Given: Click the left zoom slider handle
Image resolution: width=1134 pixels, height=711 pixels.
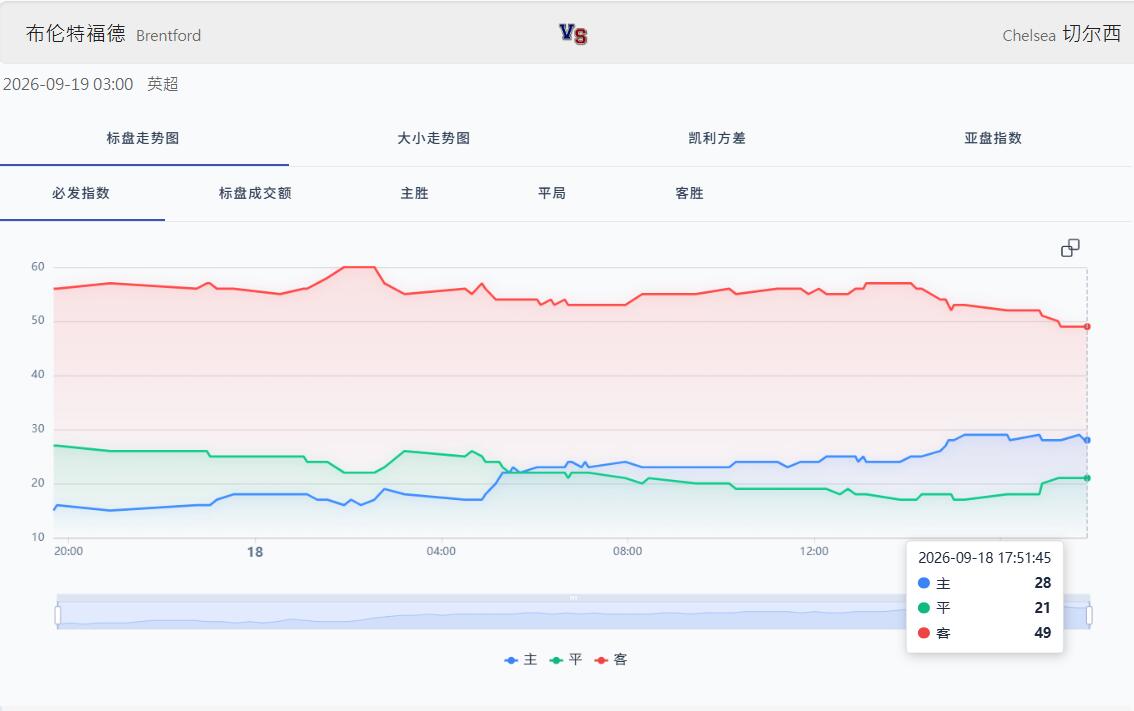Looking at the screenshot, I should [58, 616].
